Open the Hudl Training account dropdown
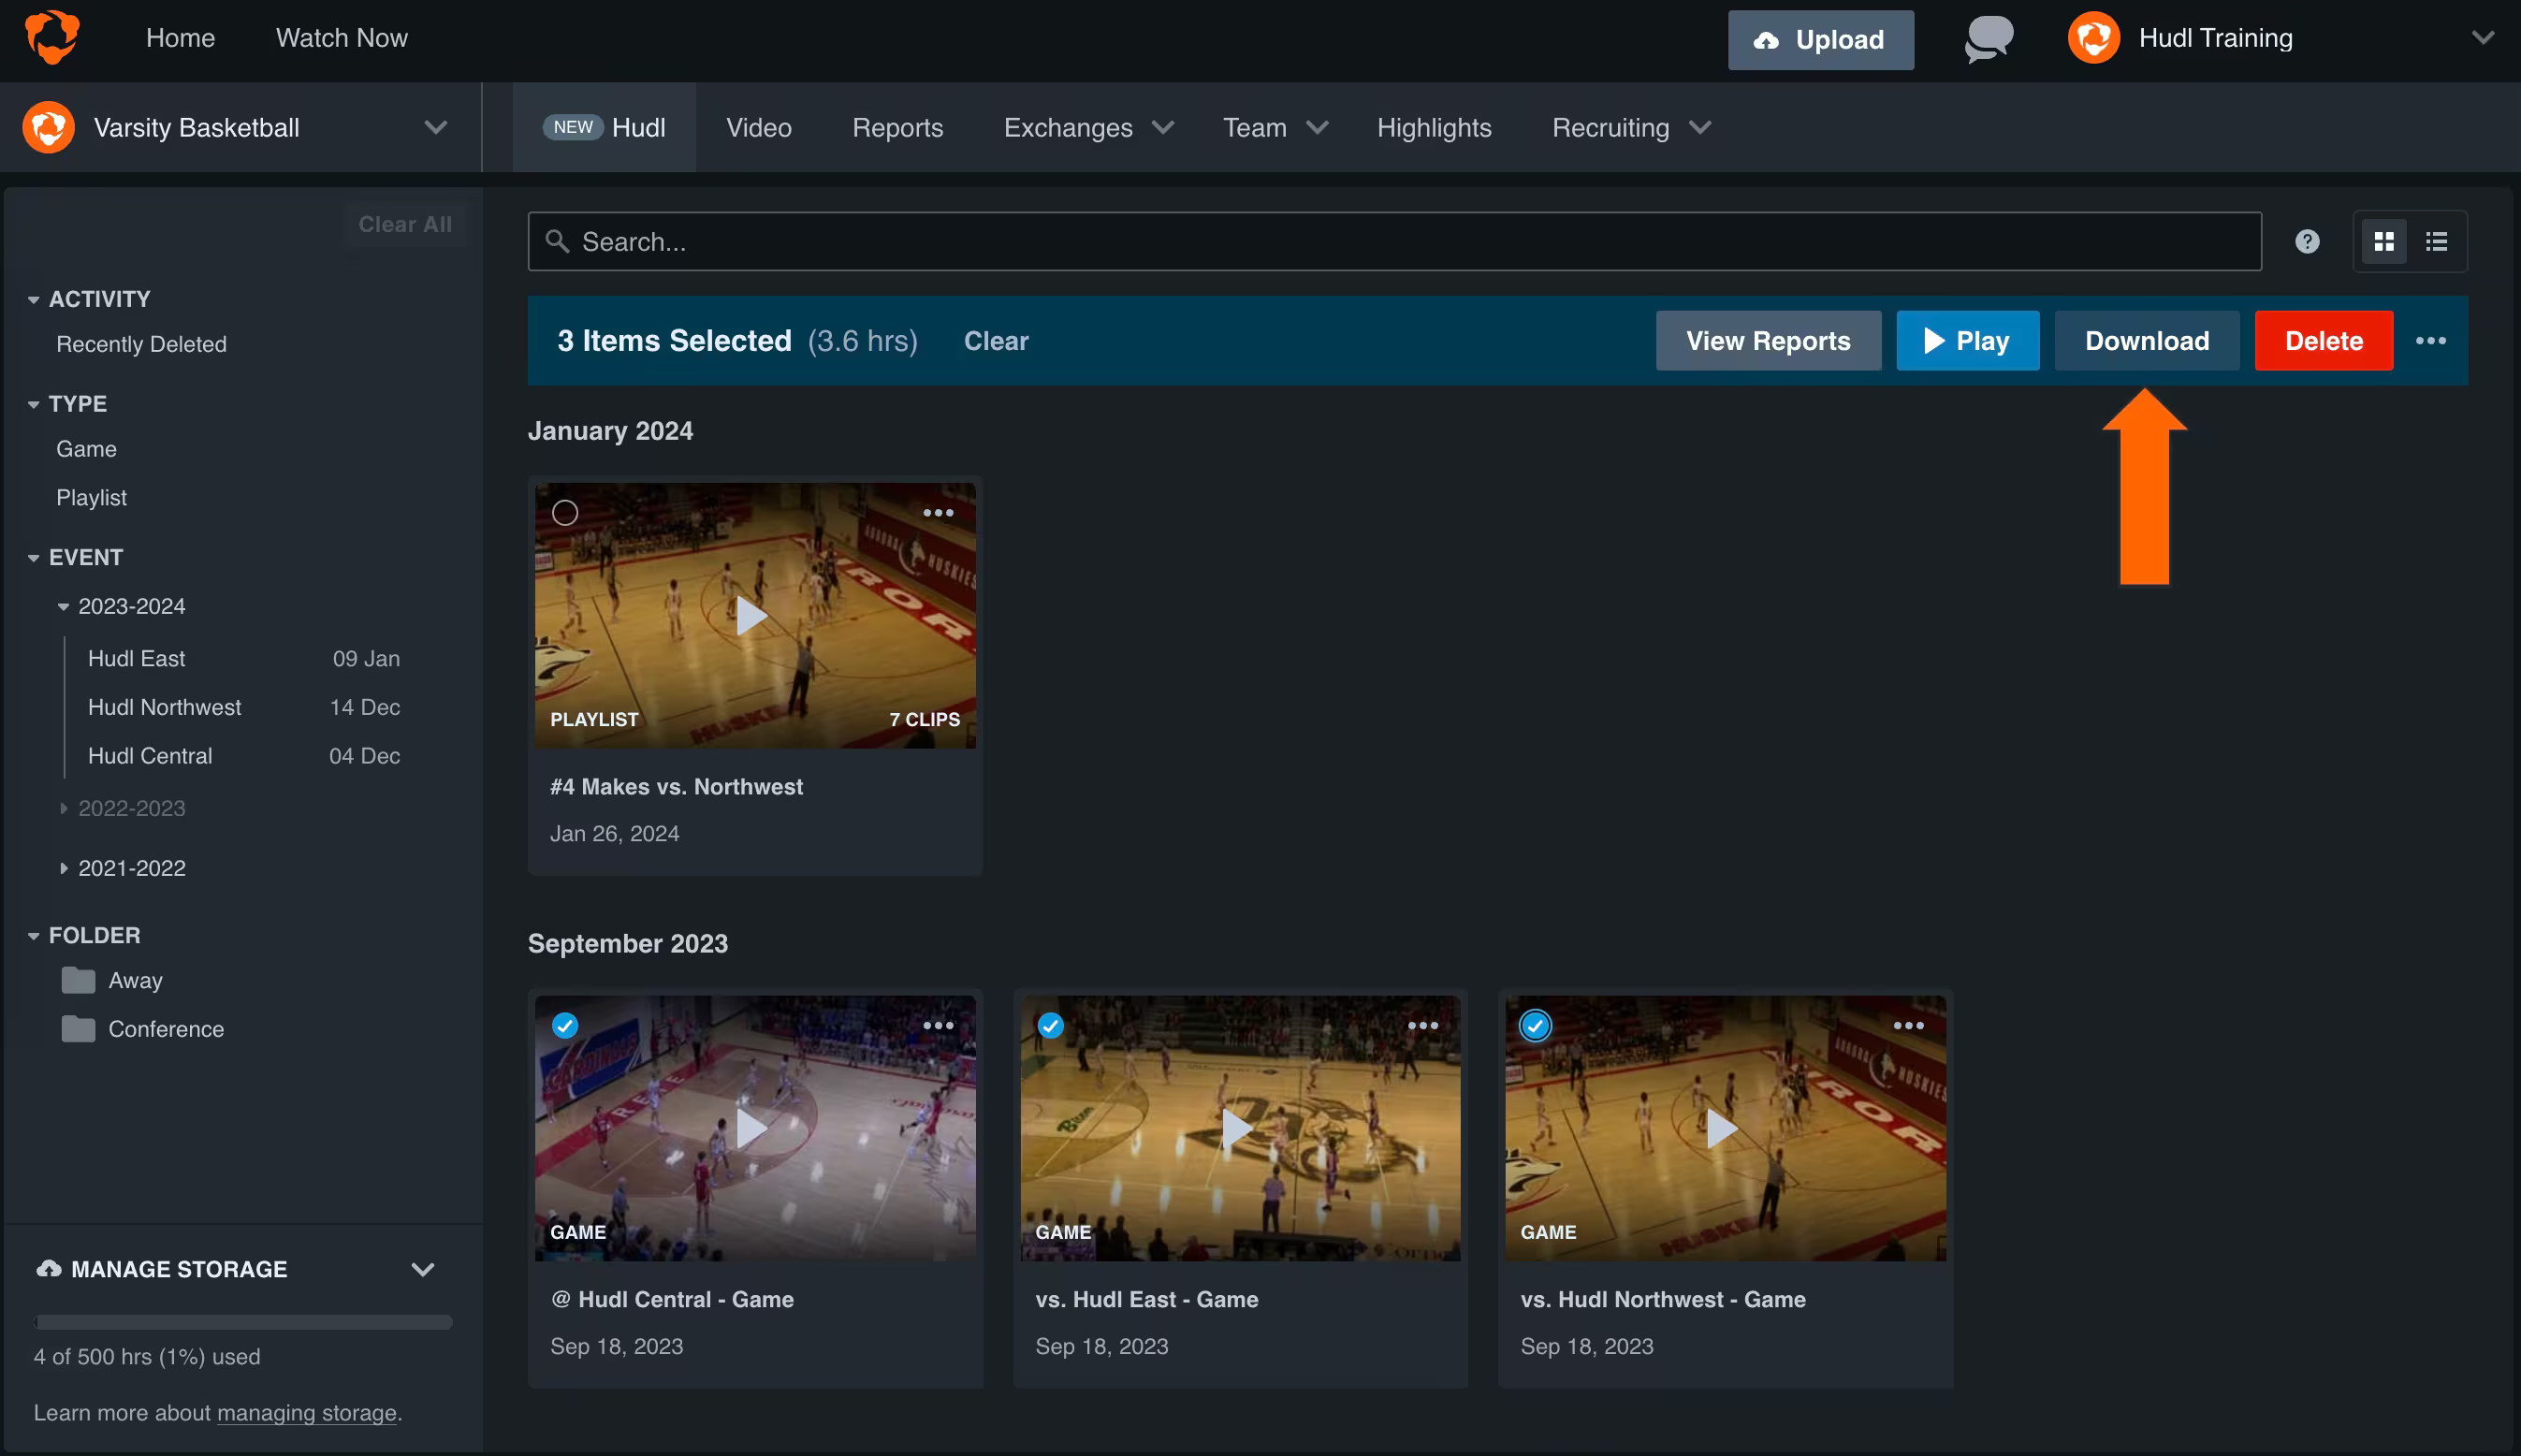The width and height of the screenshot is (2521, 1456). click(x=2482, y=38)
